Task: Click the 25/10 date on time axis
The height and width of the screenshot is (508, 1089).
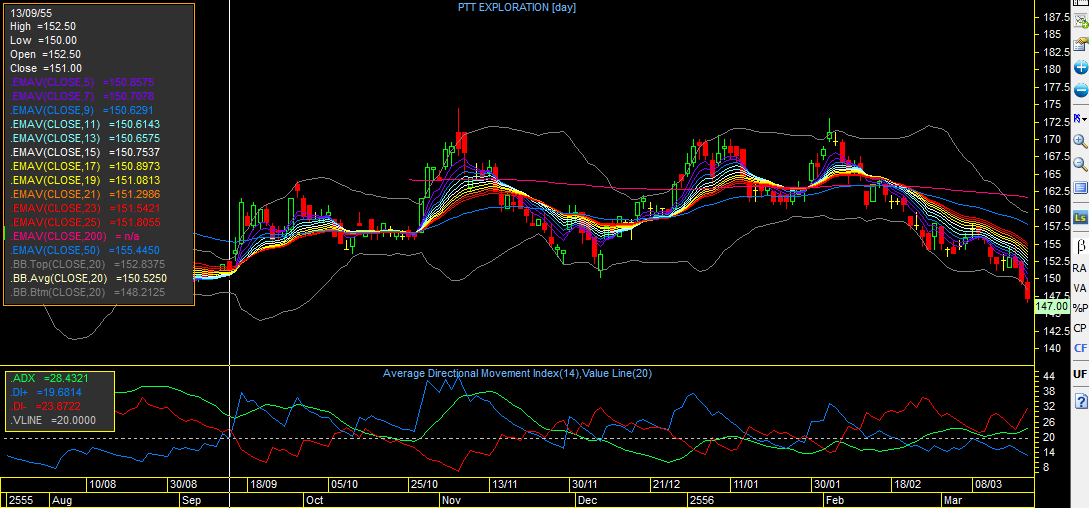Action: 424,484
